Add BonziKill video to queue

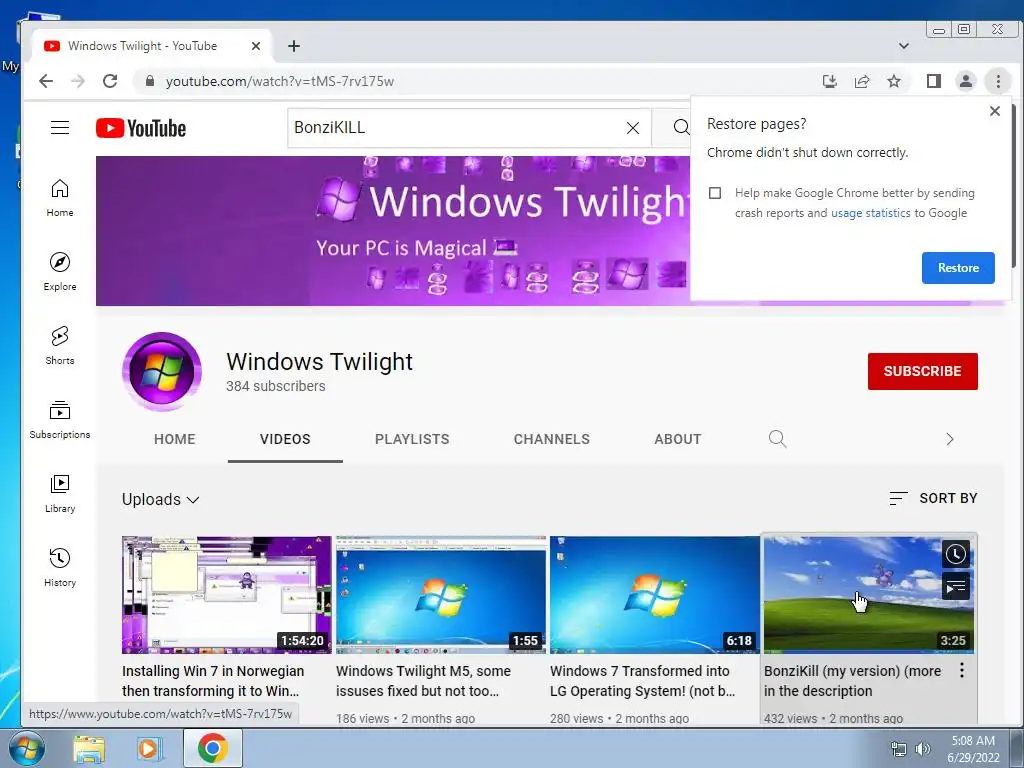tap(955, 587)
